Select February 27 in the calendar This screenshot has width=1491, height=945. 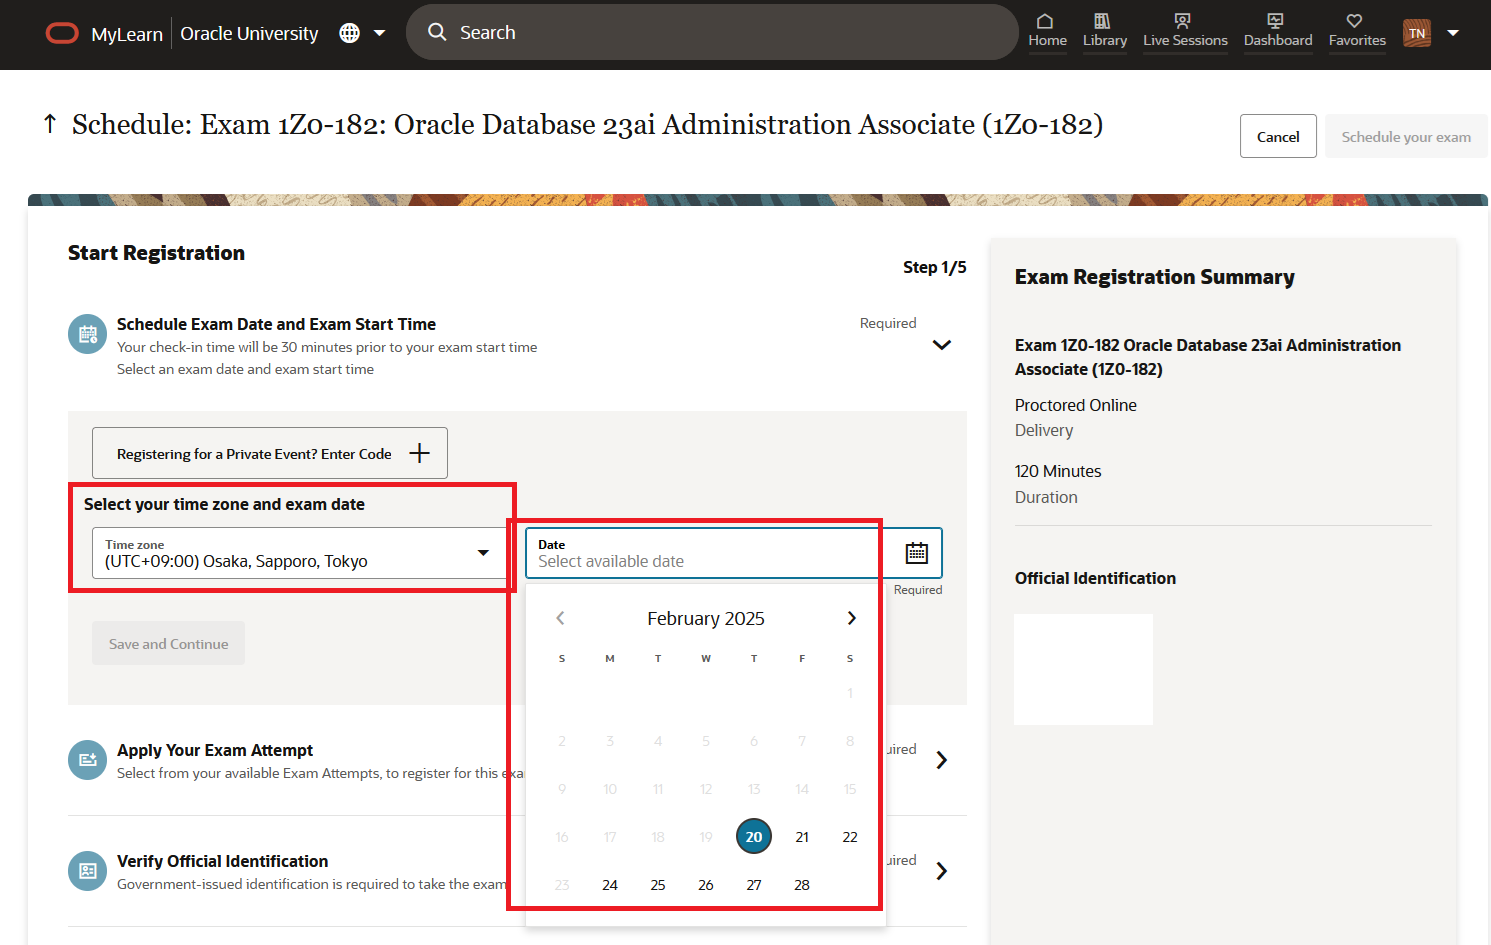754,885
